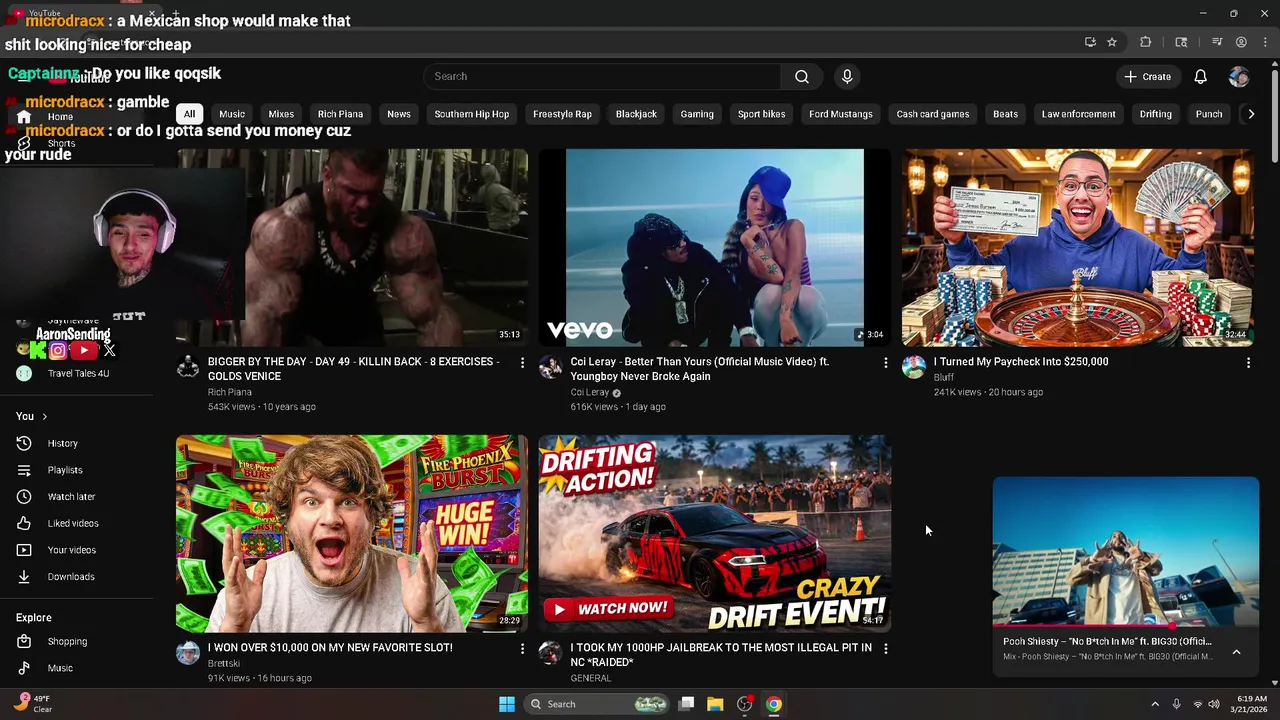This screenshot has height=720, width=1280.
Task: Open the Coi Leray music video thumbnail
Action: [x=715, y=248]
